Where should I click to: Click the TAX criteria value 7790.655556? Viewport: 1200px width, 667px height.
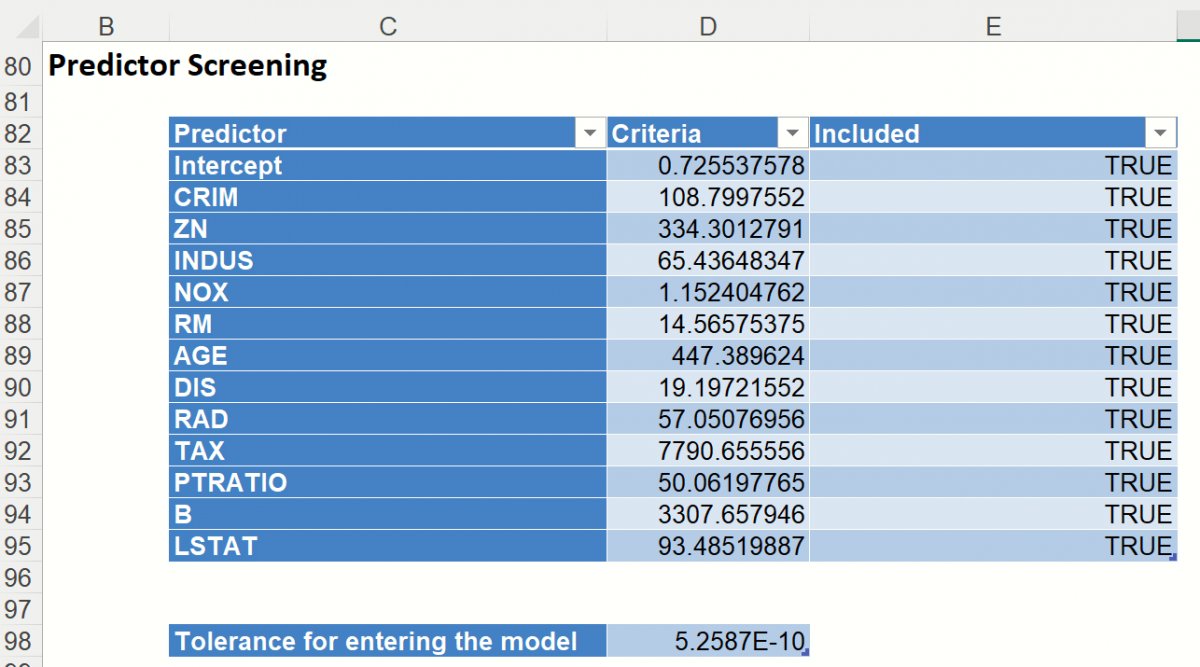point(708,451)
